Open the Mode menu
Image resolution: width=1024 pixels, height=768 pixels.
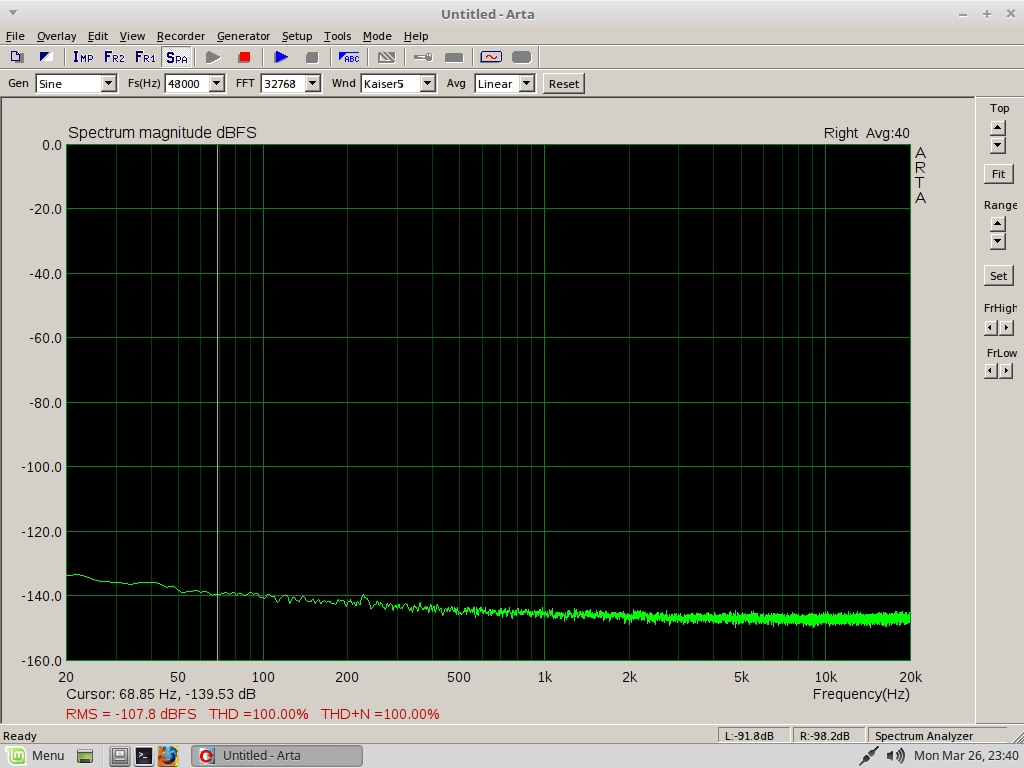tap(377, 36)
